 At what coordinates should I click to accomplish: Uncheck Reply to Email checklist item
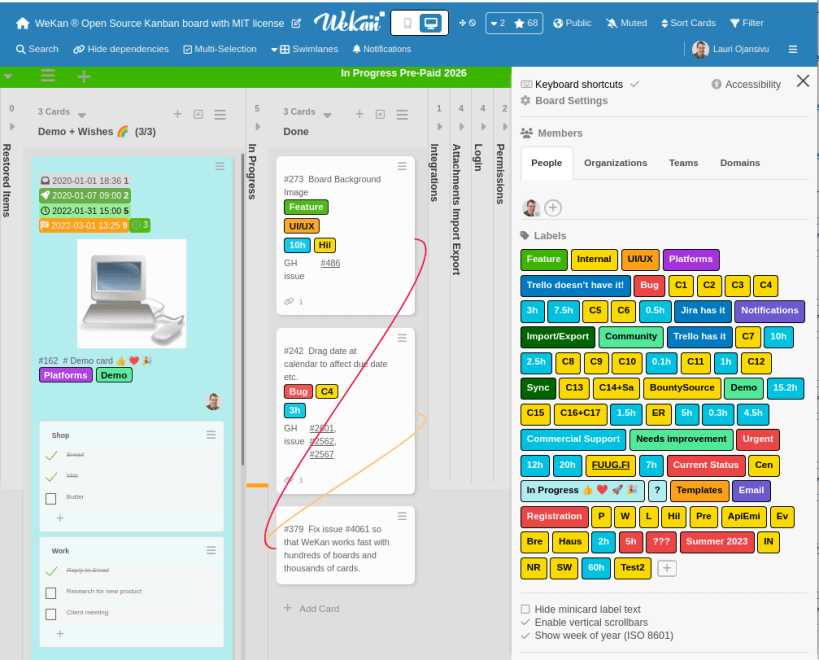pyautogui.click(x=51, y=571)
